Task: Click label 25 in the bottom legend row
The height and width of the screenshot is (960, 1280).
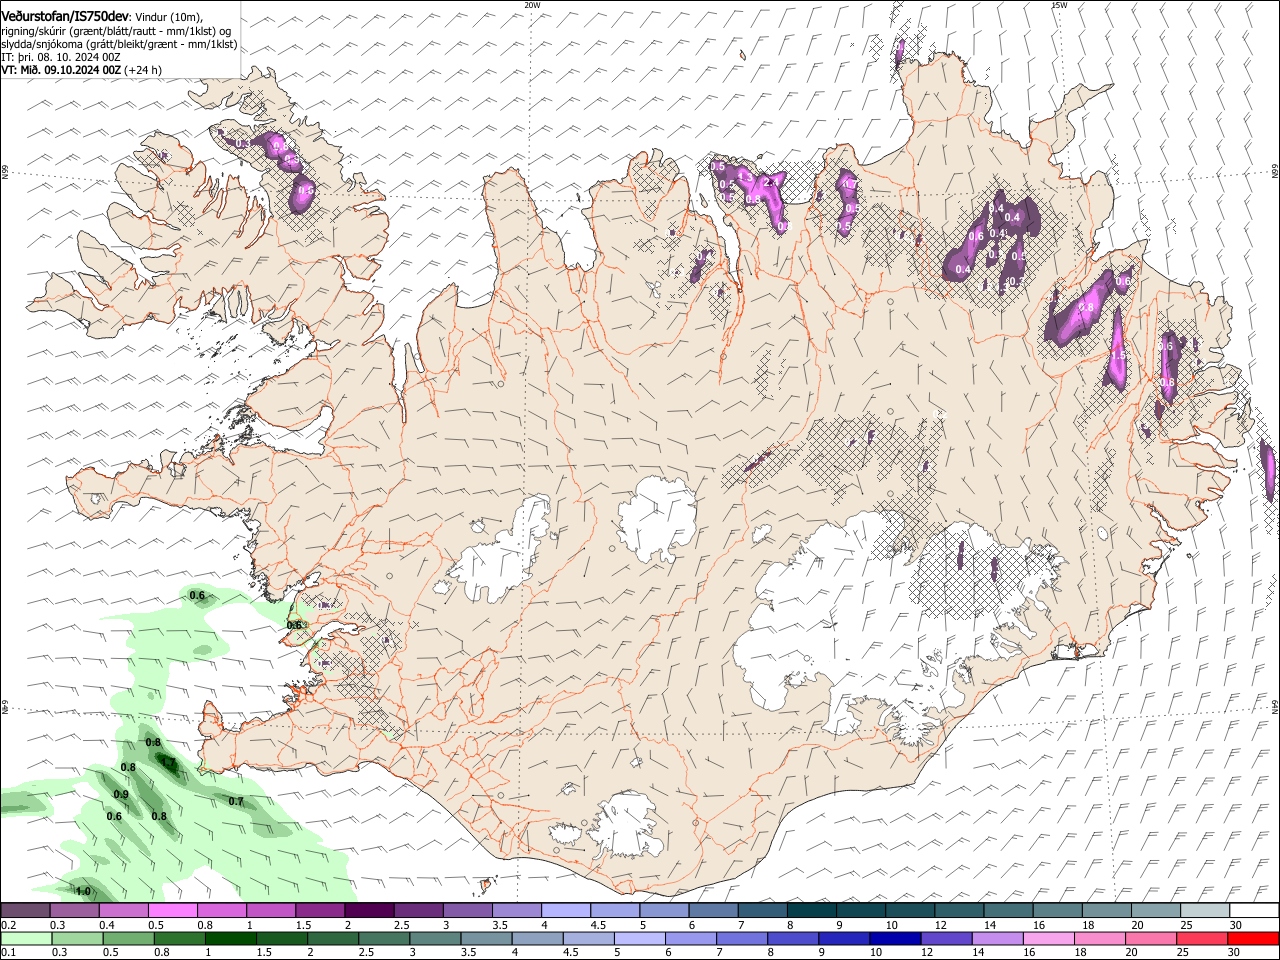Action: pos(1184,952)
